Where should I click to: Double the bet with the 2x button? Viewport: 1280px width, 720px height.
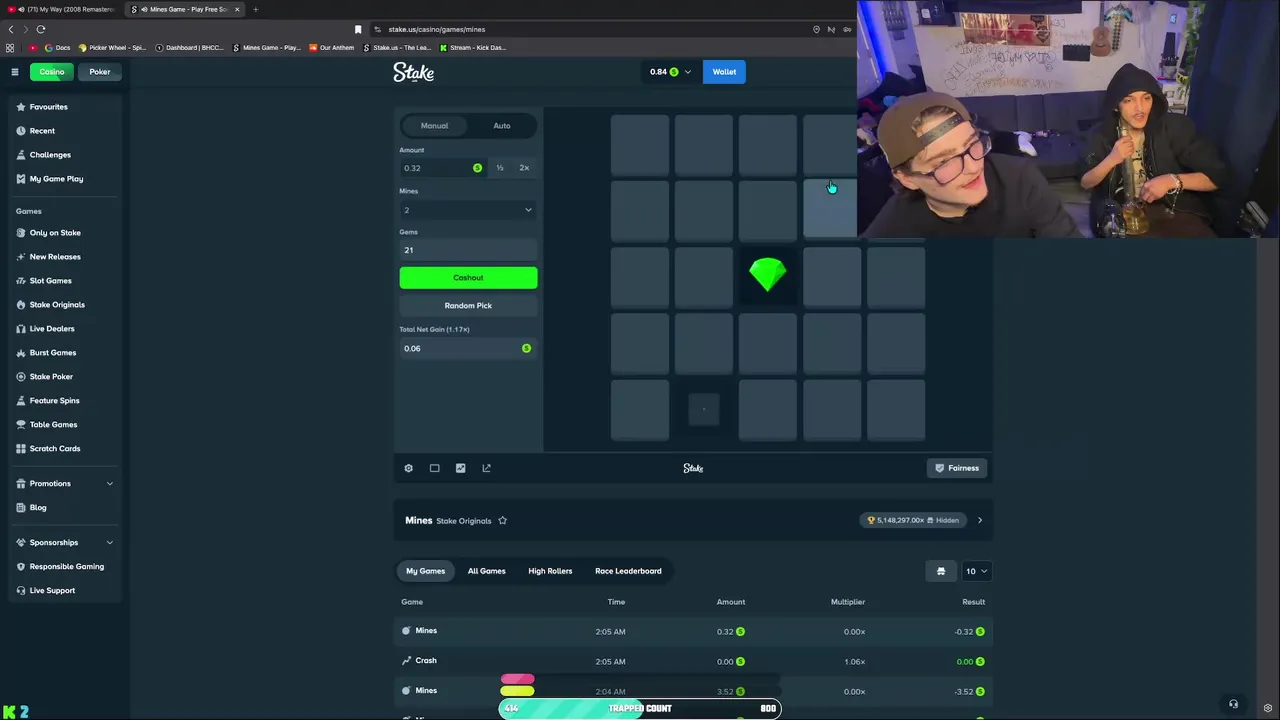524,168
